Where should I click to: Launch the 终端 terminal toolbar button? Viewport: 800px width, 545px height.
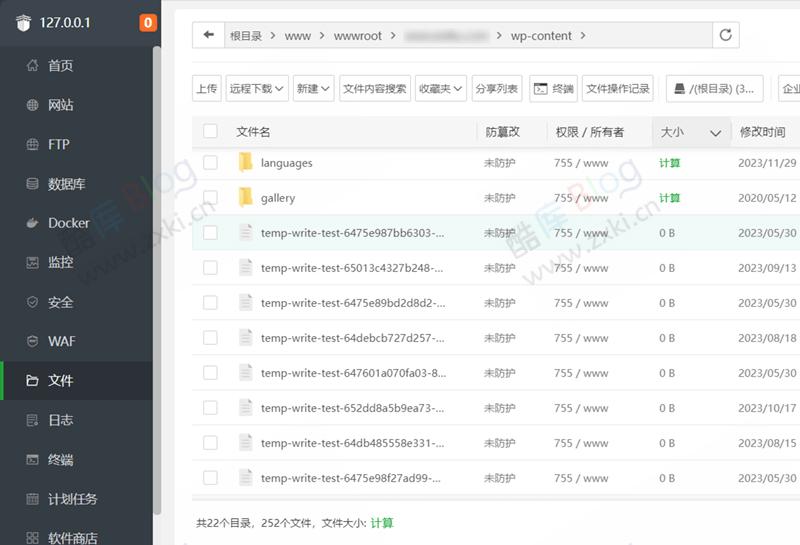coord(553,88)
